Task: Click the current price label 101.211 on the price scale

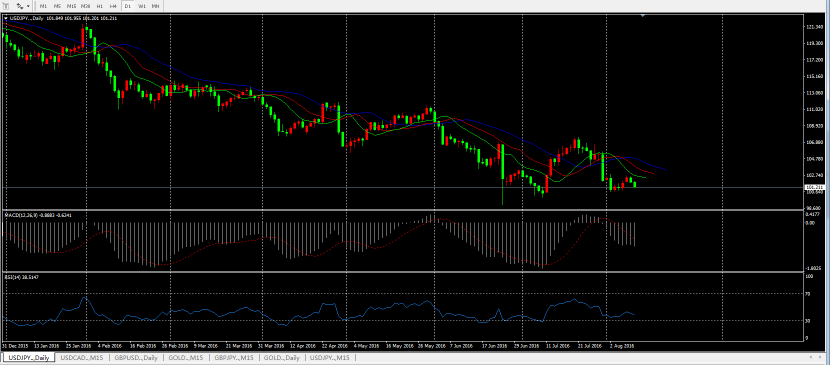Action: [816, 187]
